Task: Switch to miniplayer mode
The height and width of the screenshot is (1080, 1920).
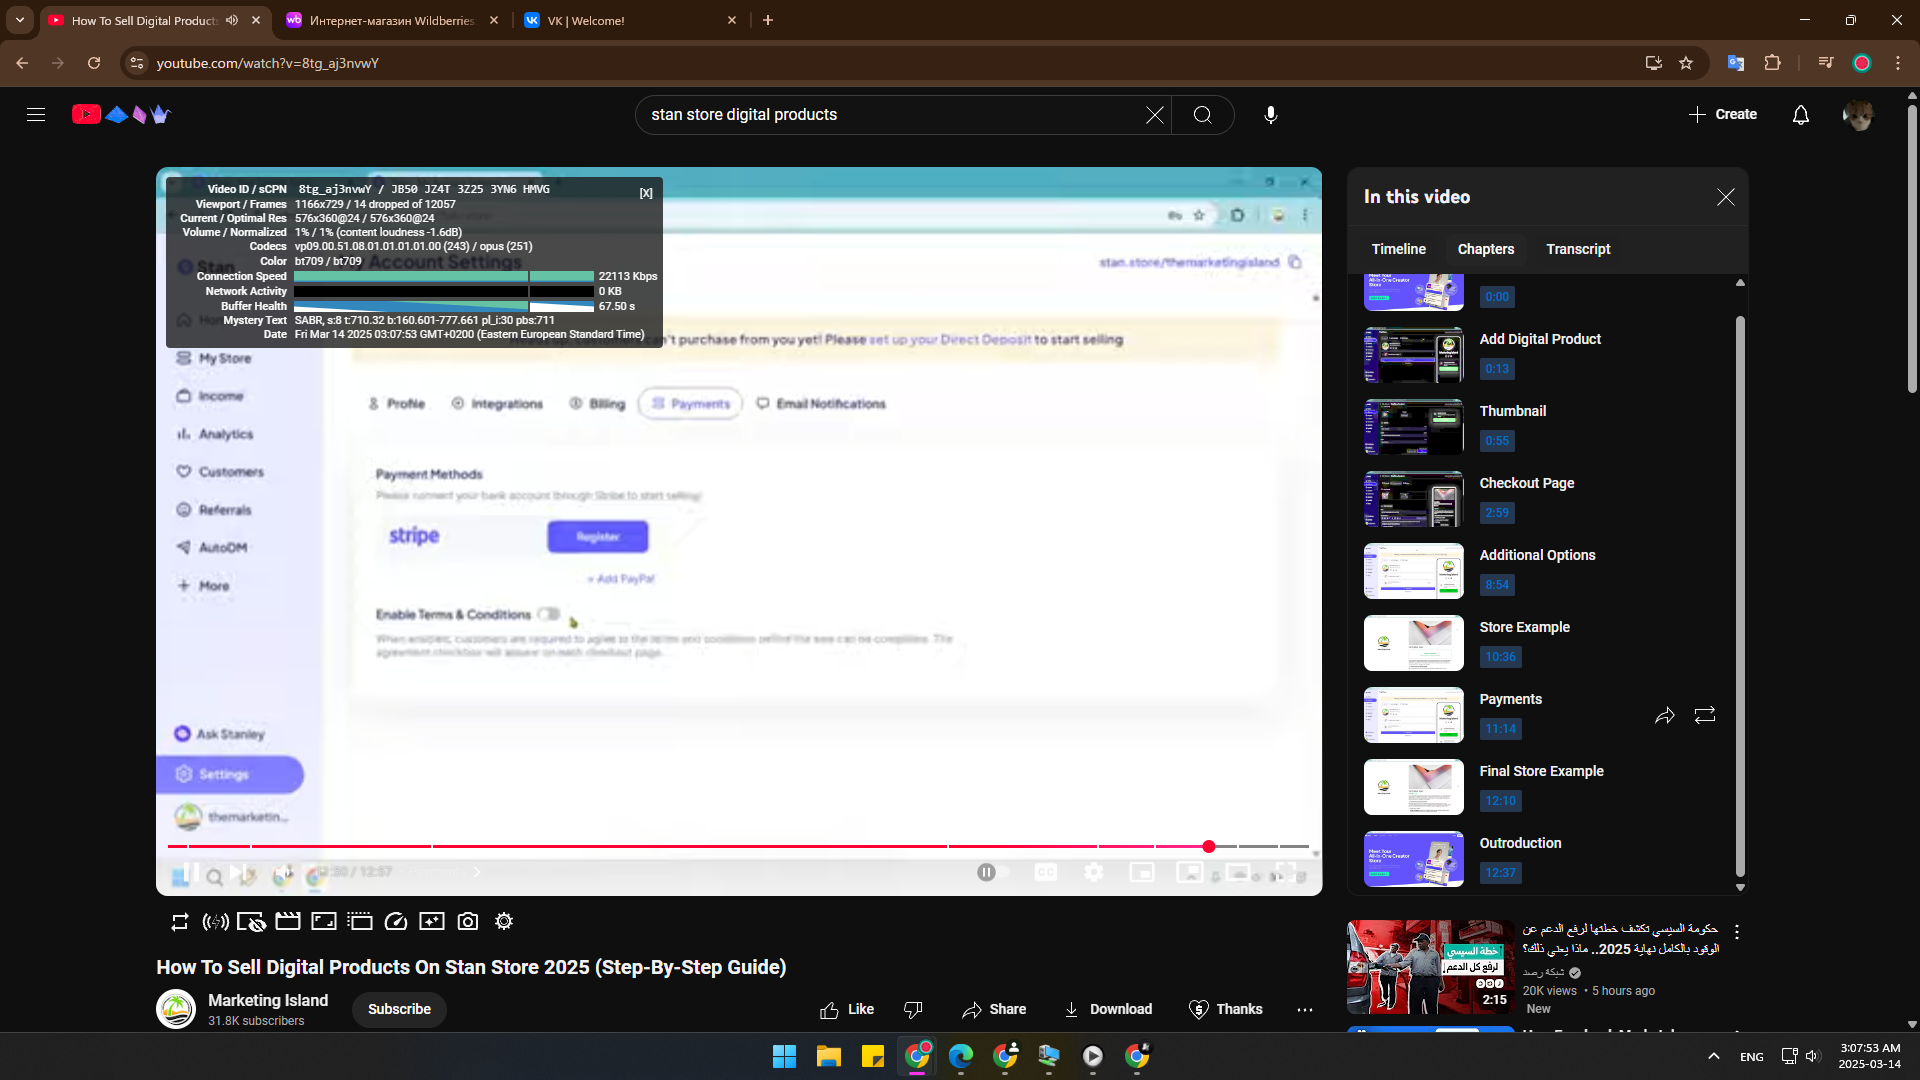Action: [x=1142, y=872]
